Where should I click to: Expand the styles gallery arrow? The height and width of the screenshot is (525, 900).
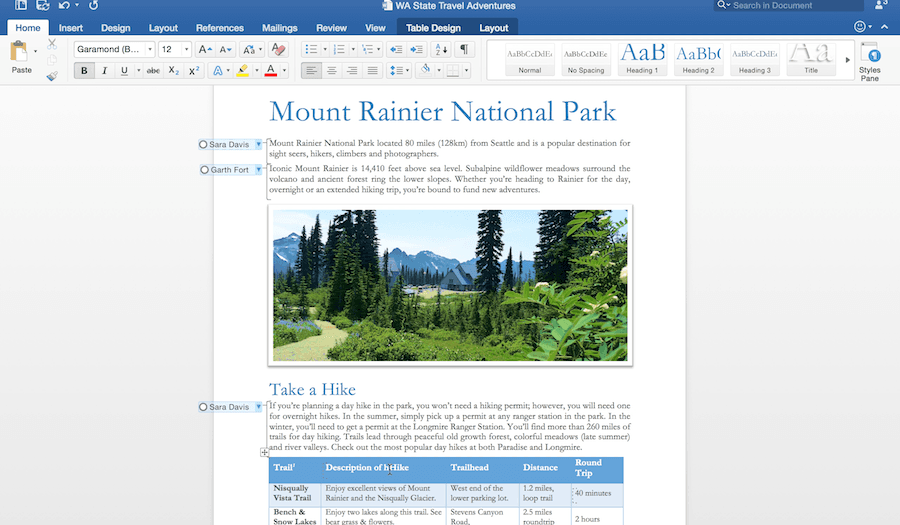pyautogui.click(x=847, y=60)
